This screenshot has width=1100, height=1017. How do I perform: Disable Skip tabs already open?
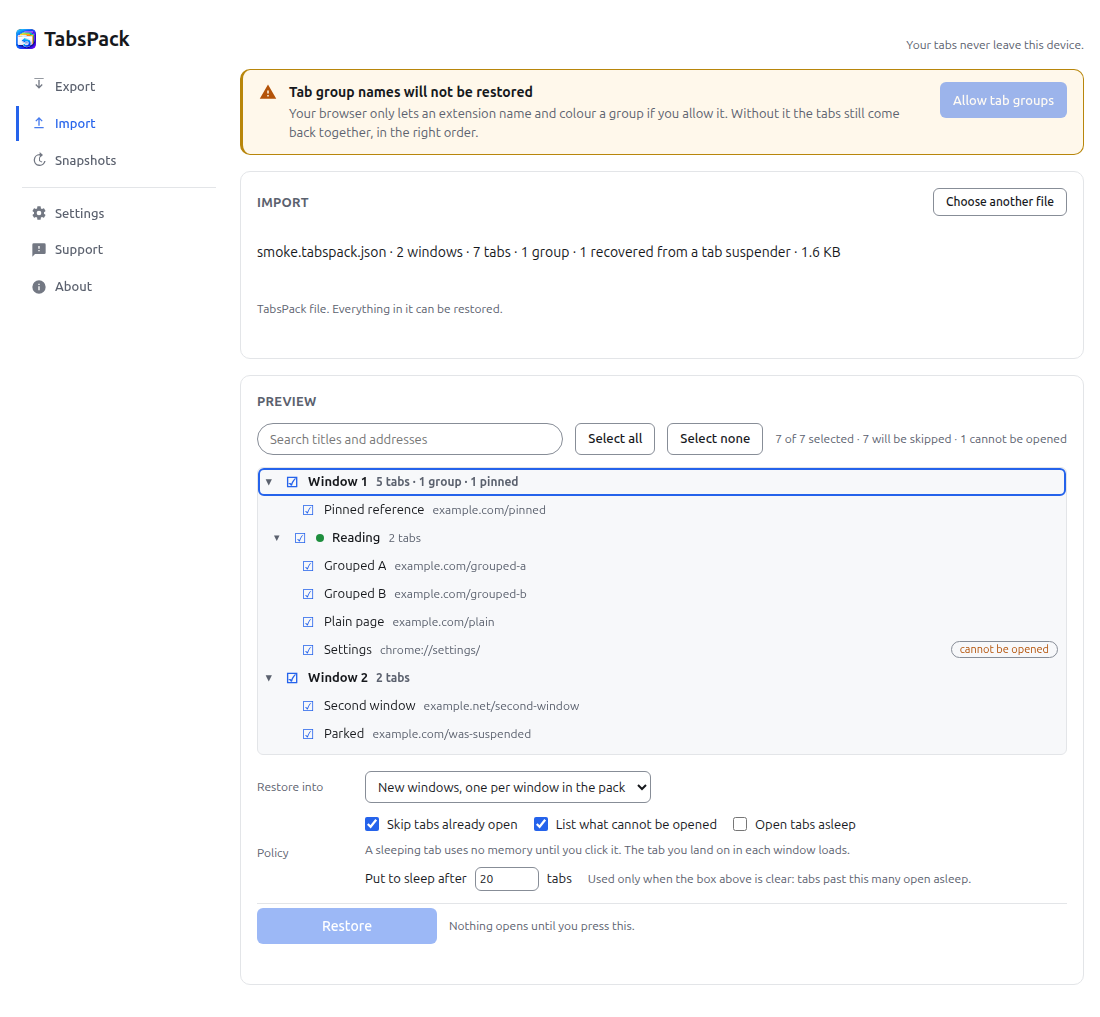[x=372, y=824]
